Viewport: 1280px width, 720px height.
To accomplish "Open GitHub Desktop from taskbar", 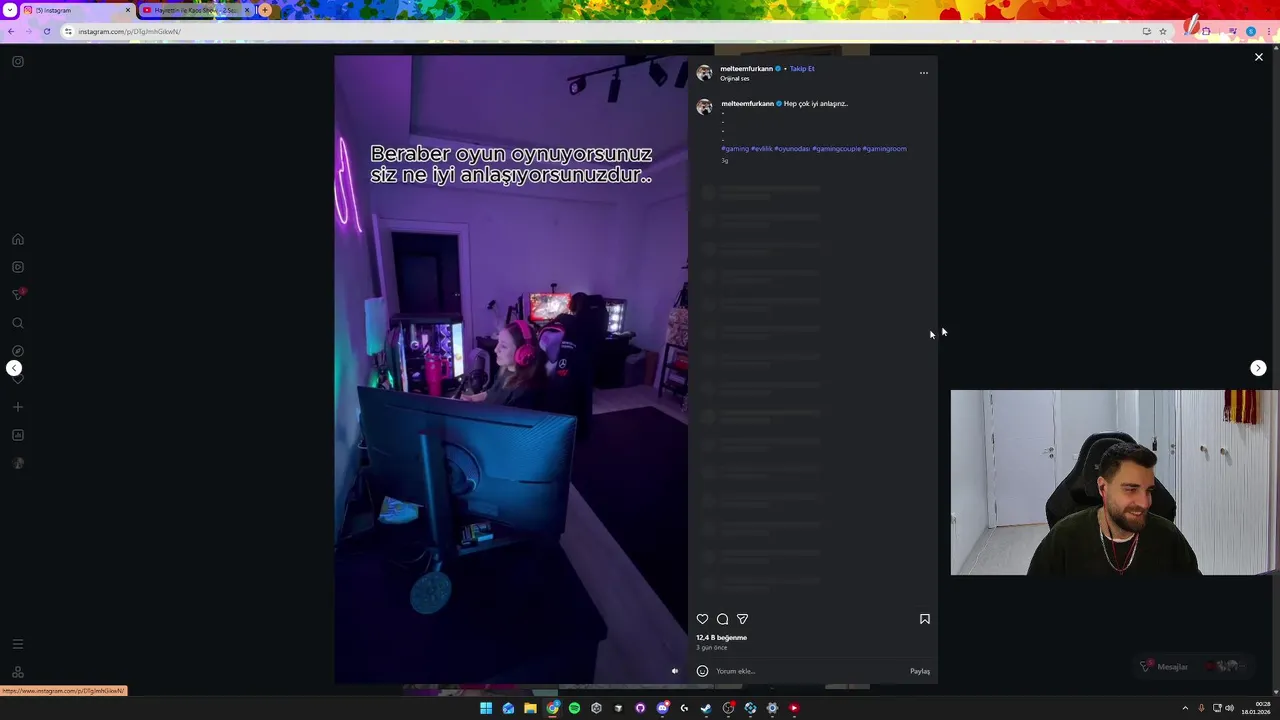I will coord(640,708).
